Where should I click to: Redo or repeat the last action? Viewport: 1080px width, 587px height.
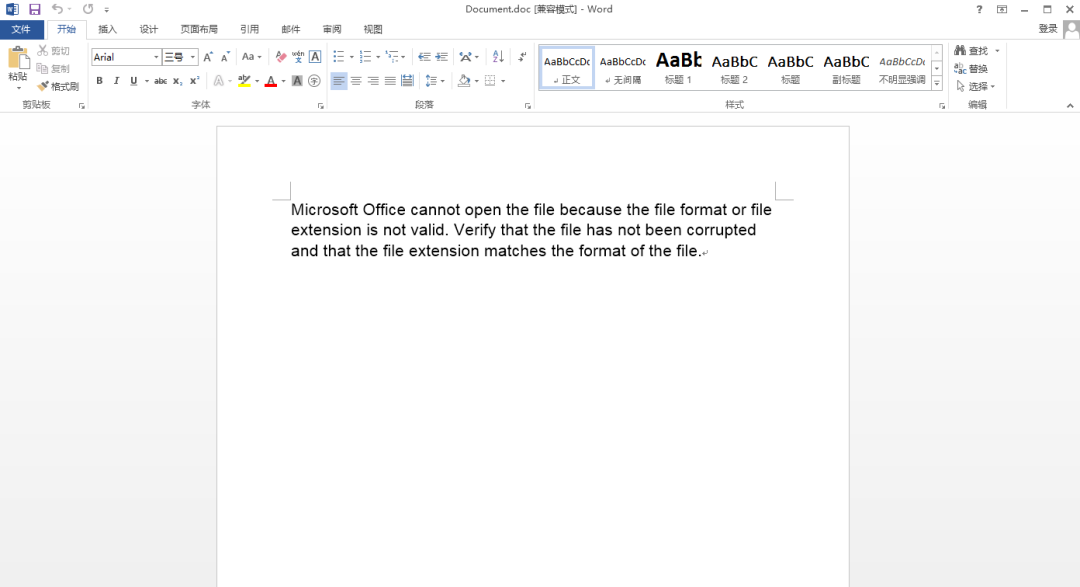click(x=88, y=10)
